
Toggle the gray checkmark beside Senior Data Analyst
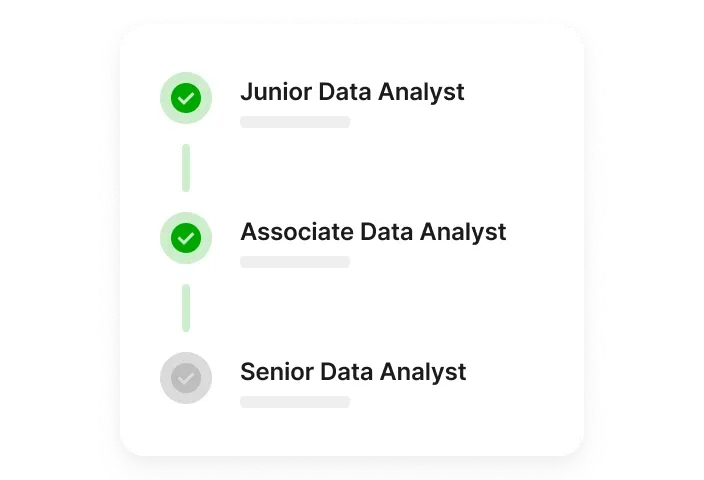(x=186, y=378)
